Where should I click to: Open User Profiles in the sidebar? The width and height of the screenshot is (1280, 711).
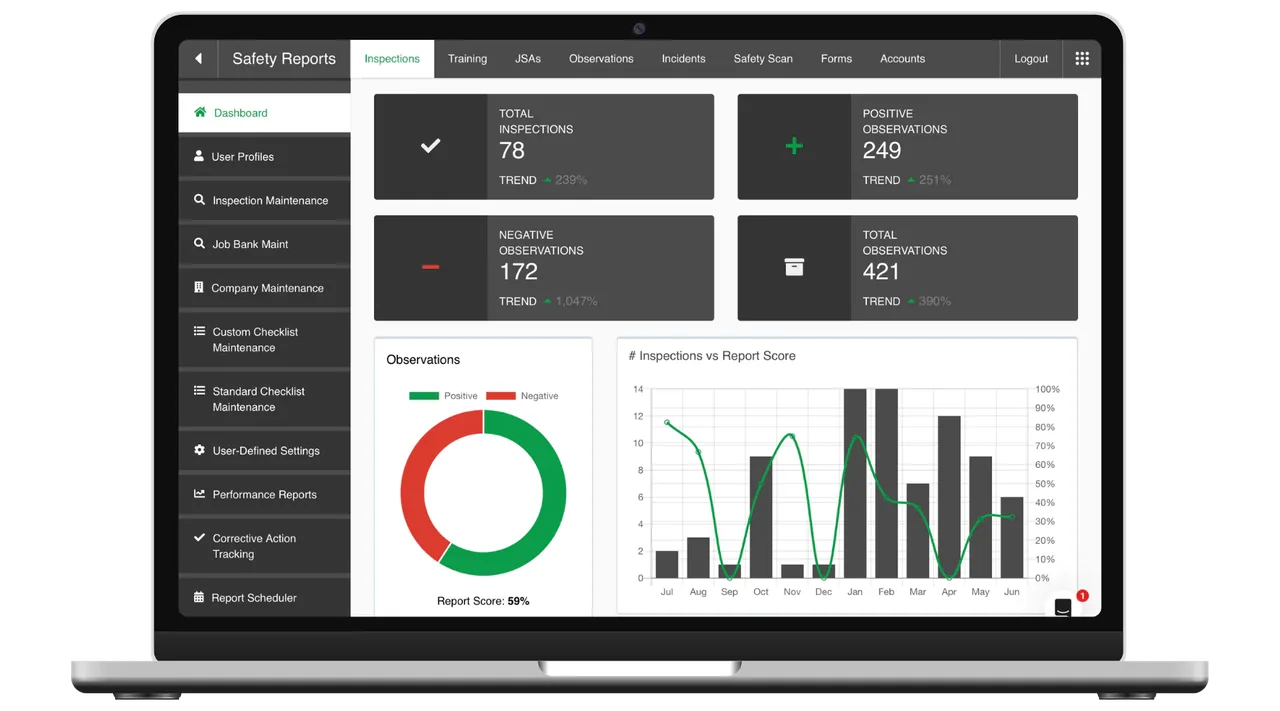[264, 157]
